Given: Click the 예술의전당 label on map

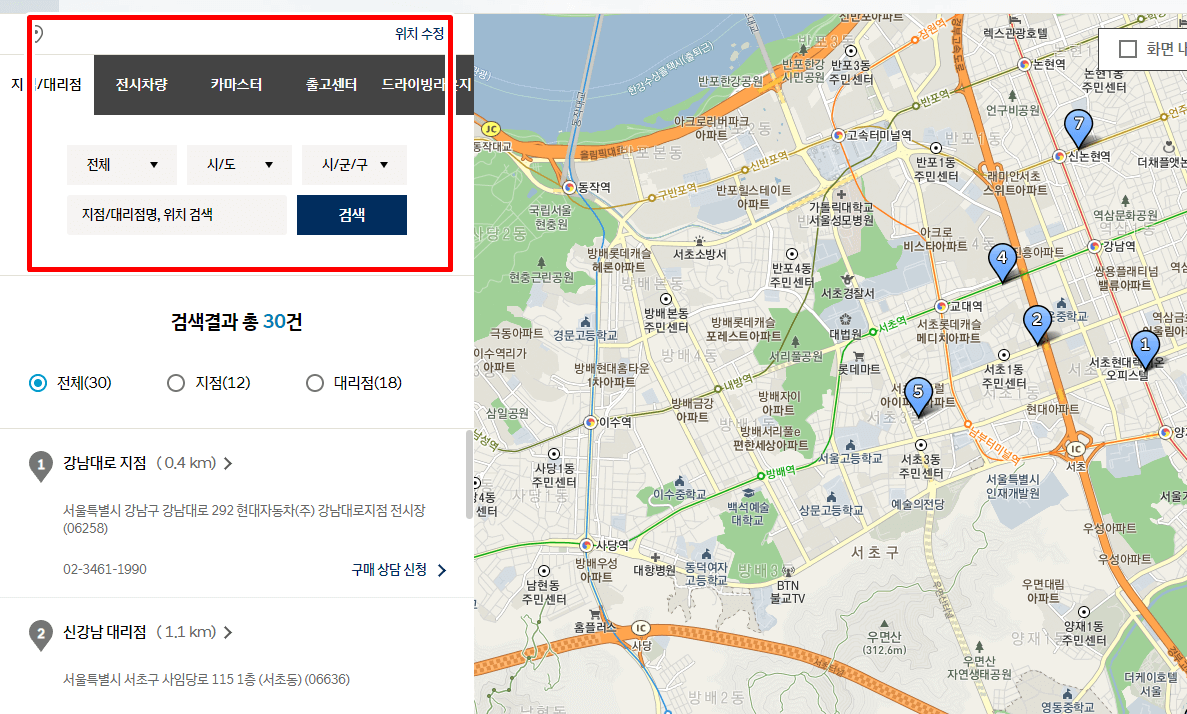Looking at the screenshot, I should [918, 504].
